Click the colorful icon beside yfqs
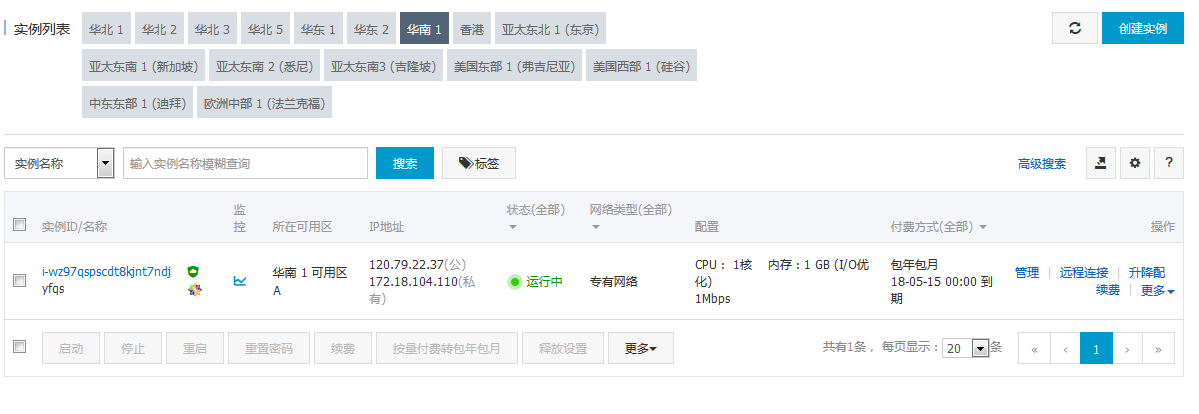Viewport: 1199px width, 414px height. point(193,290)
